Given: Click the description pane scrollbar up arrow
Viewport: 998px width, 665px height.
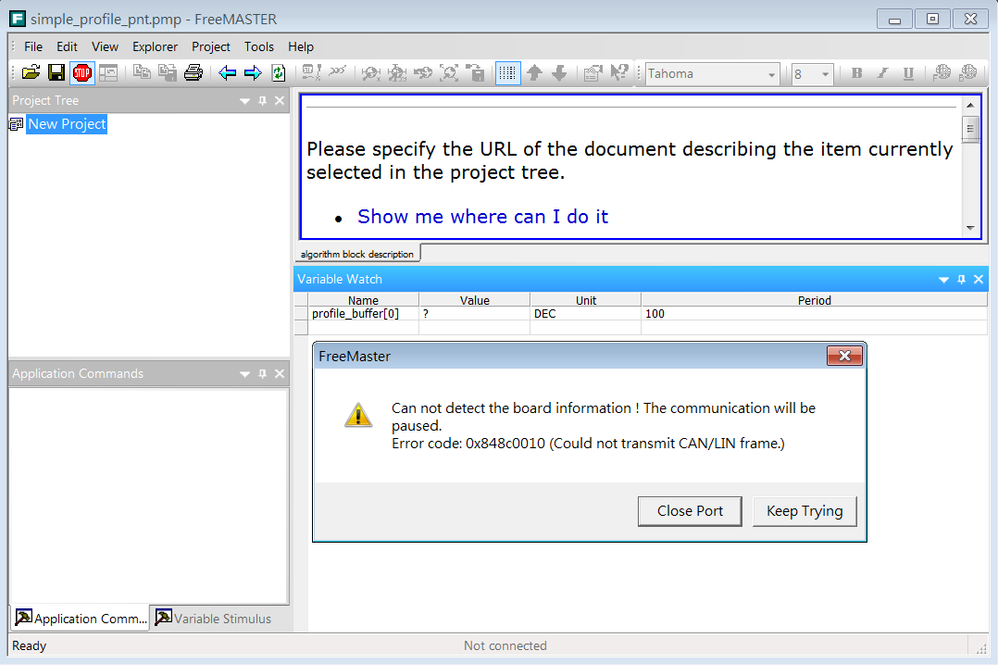Looking at the screenshot, I should click(x=970, y=106).
